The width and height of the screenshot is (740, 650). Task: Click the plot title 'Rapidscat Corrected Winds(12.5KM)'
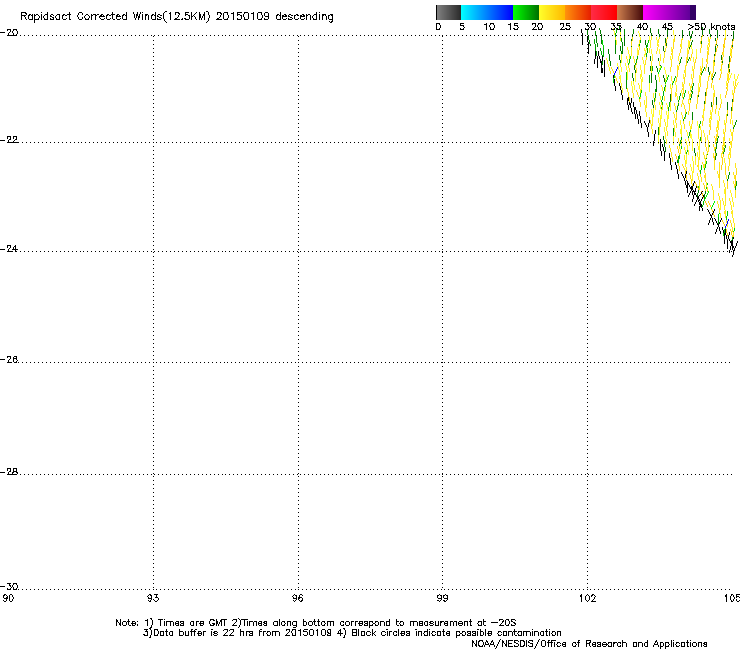click(x=115, y=17)
